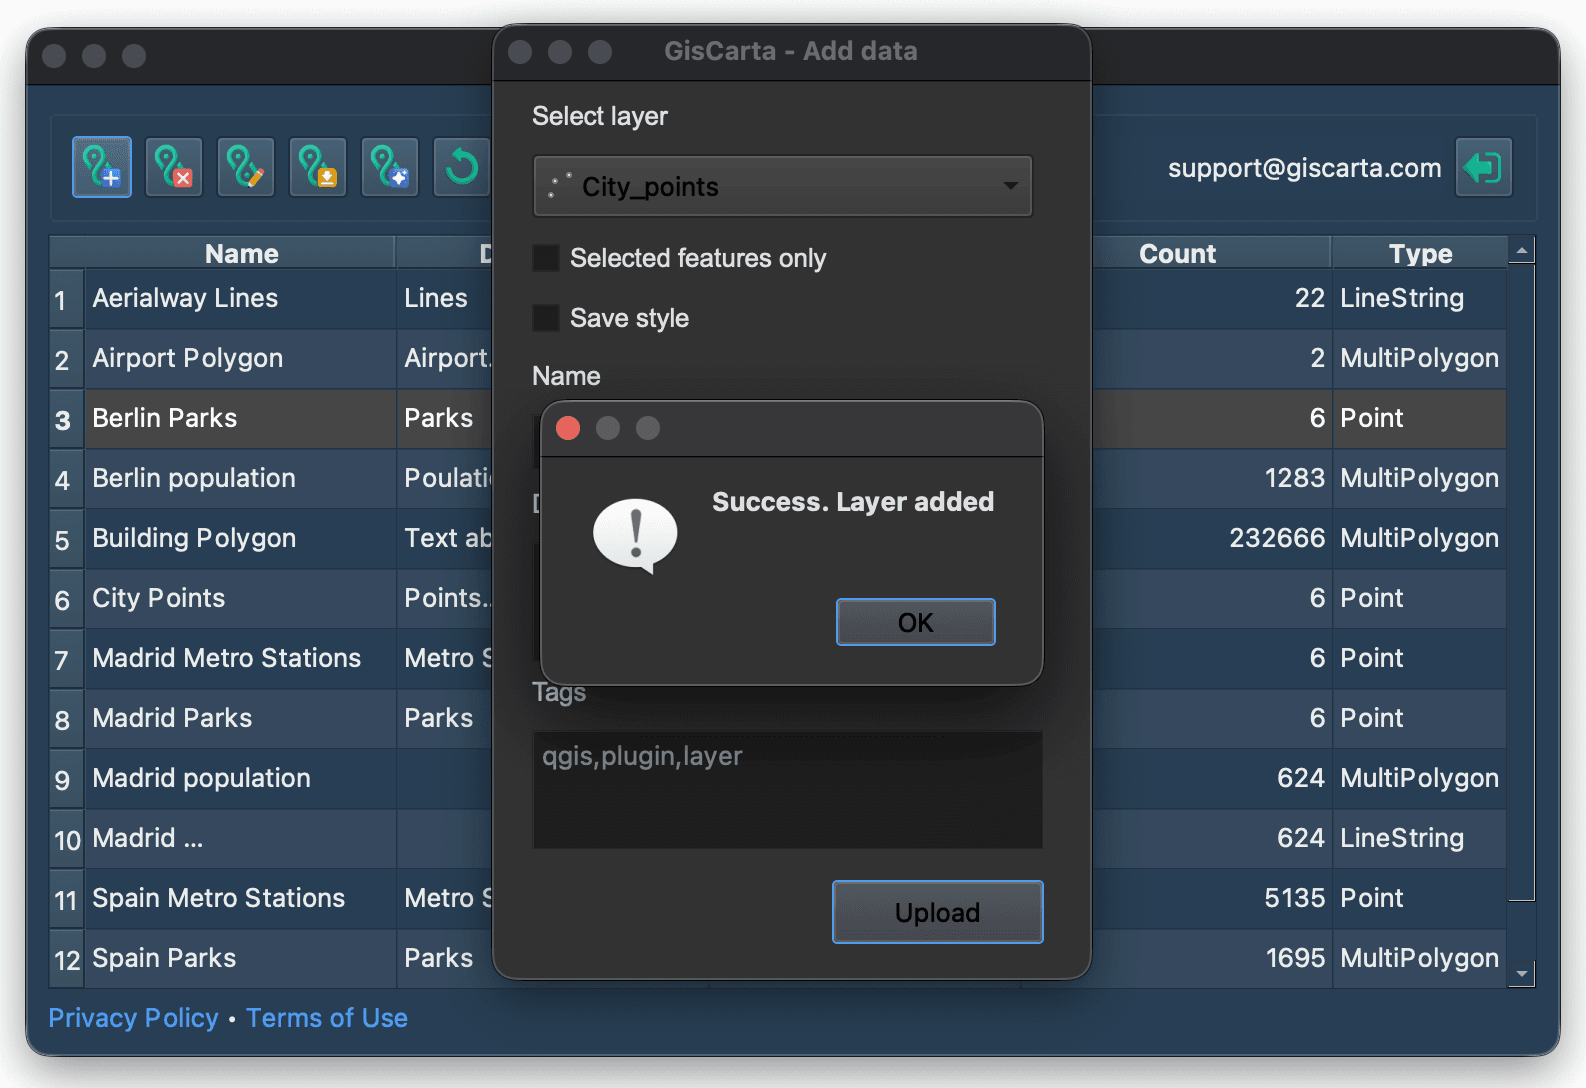Click the download layer toolbar icon
The height and width of the screenshot is (1088, 1586).
click(318, 167)
